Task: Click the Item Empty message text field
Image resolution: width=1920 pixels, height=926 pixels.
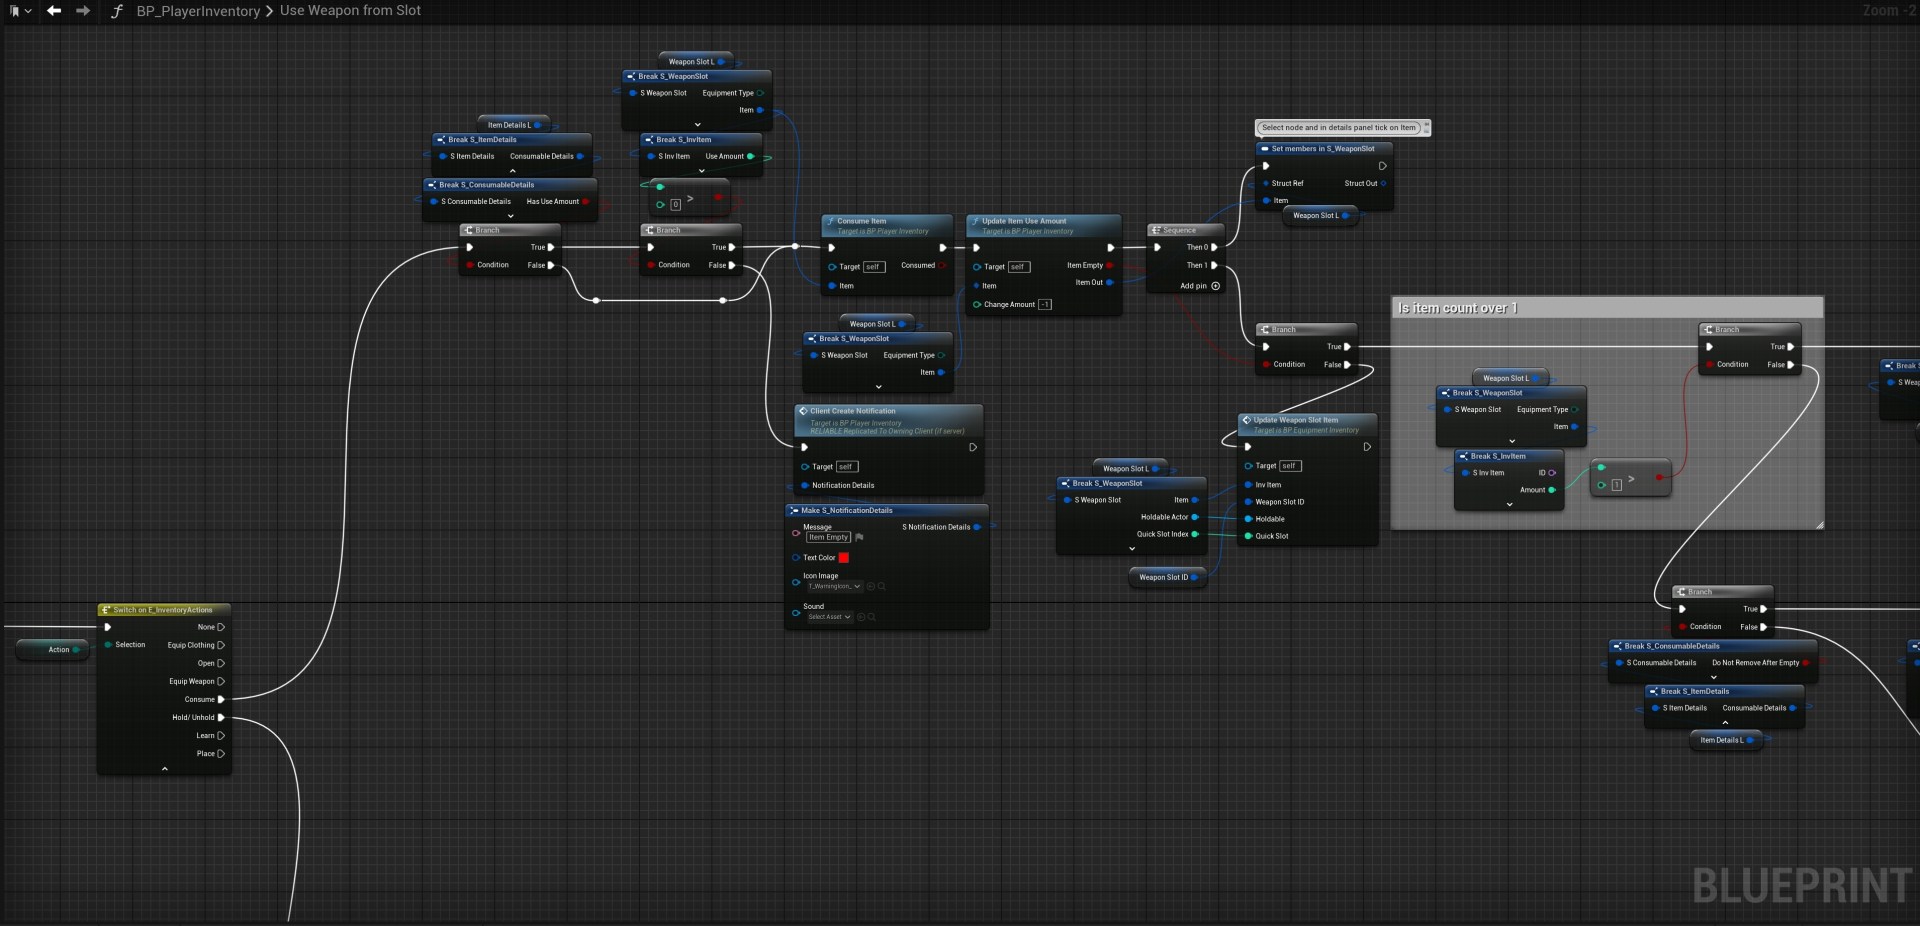Action: tap(828, 538)
